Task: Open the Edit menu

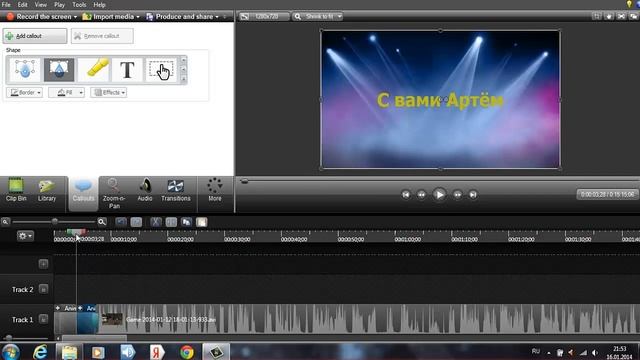Action: (x=22, y=5)
